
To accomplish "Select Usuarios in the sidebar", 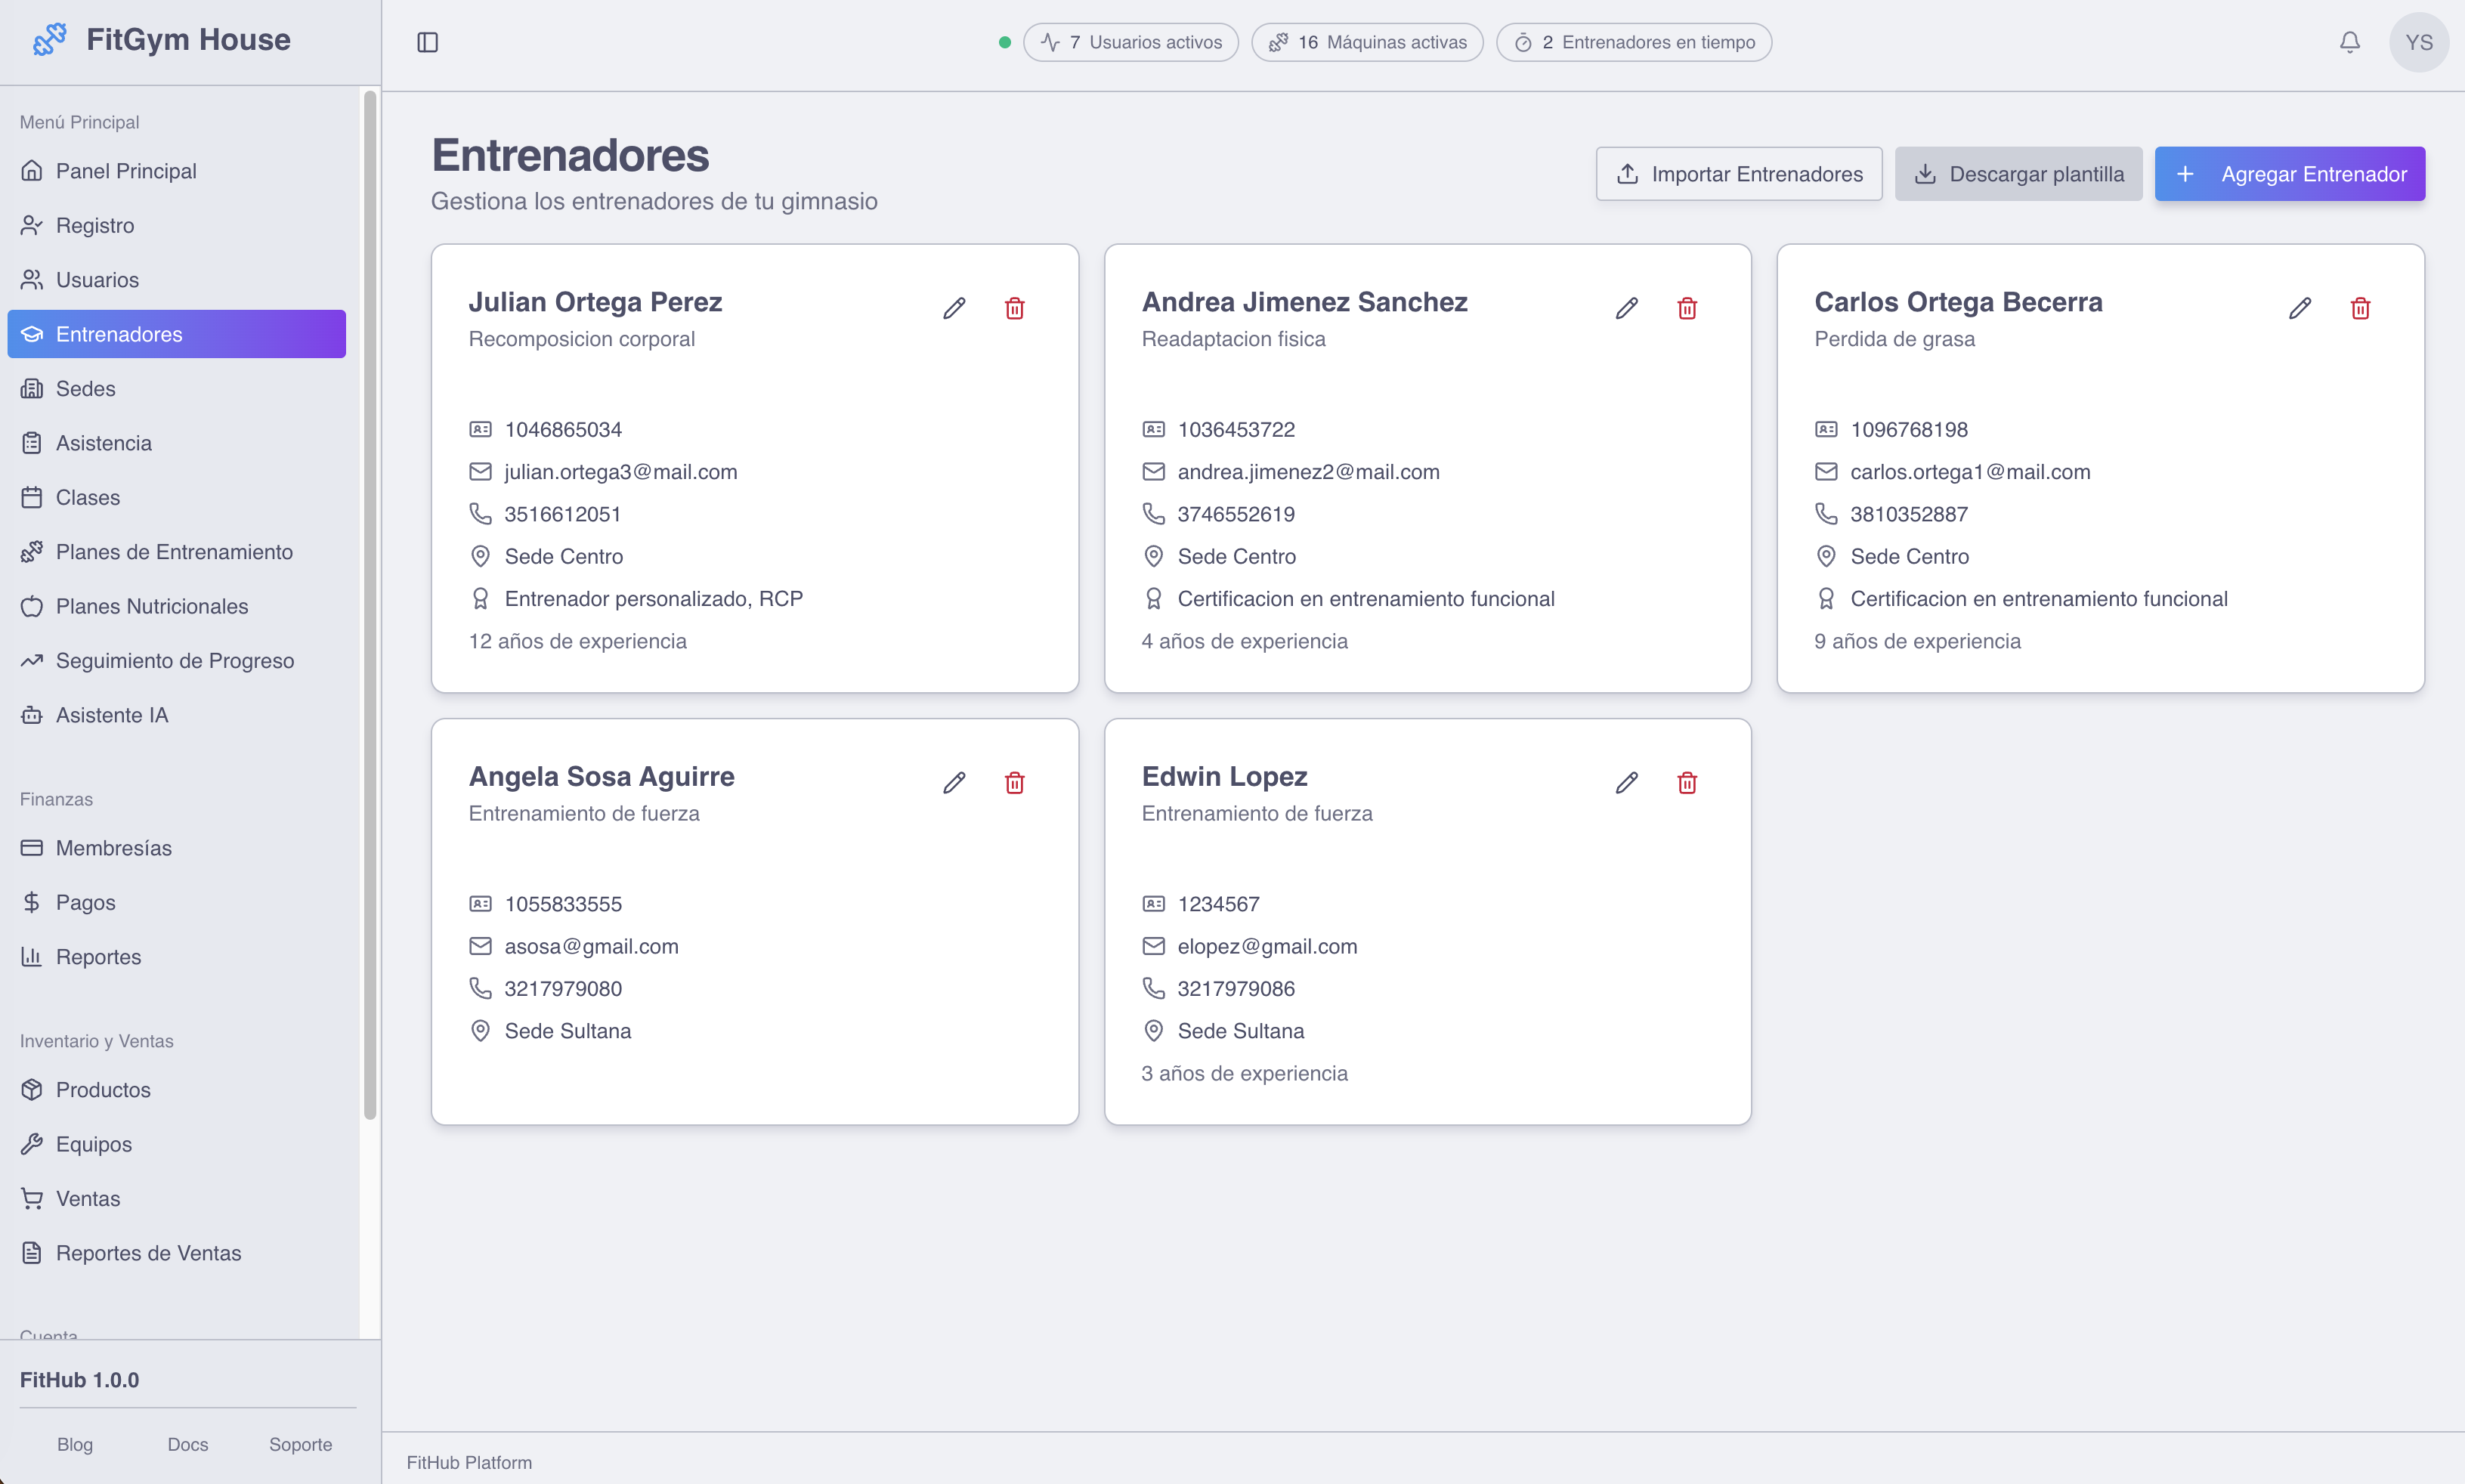I will point(97,279).
